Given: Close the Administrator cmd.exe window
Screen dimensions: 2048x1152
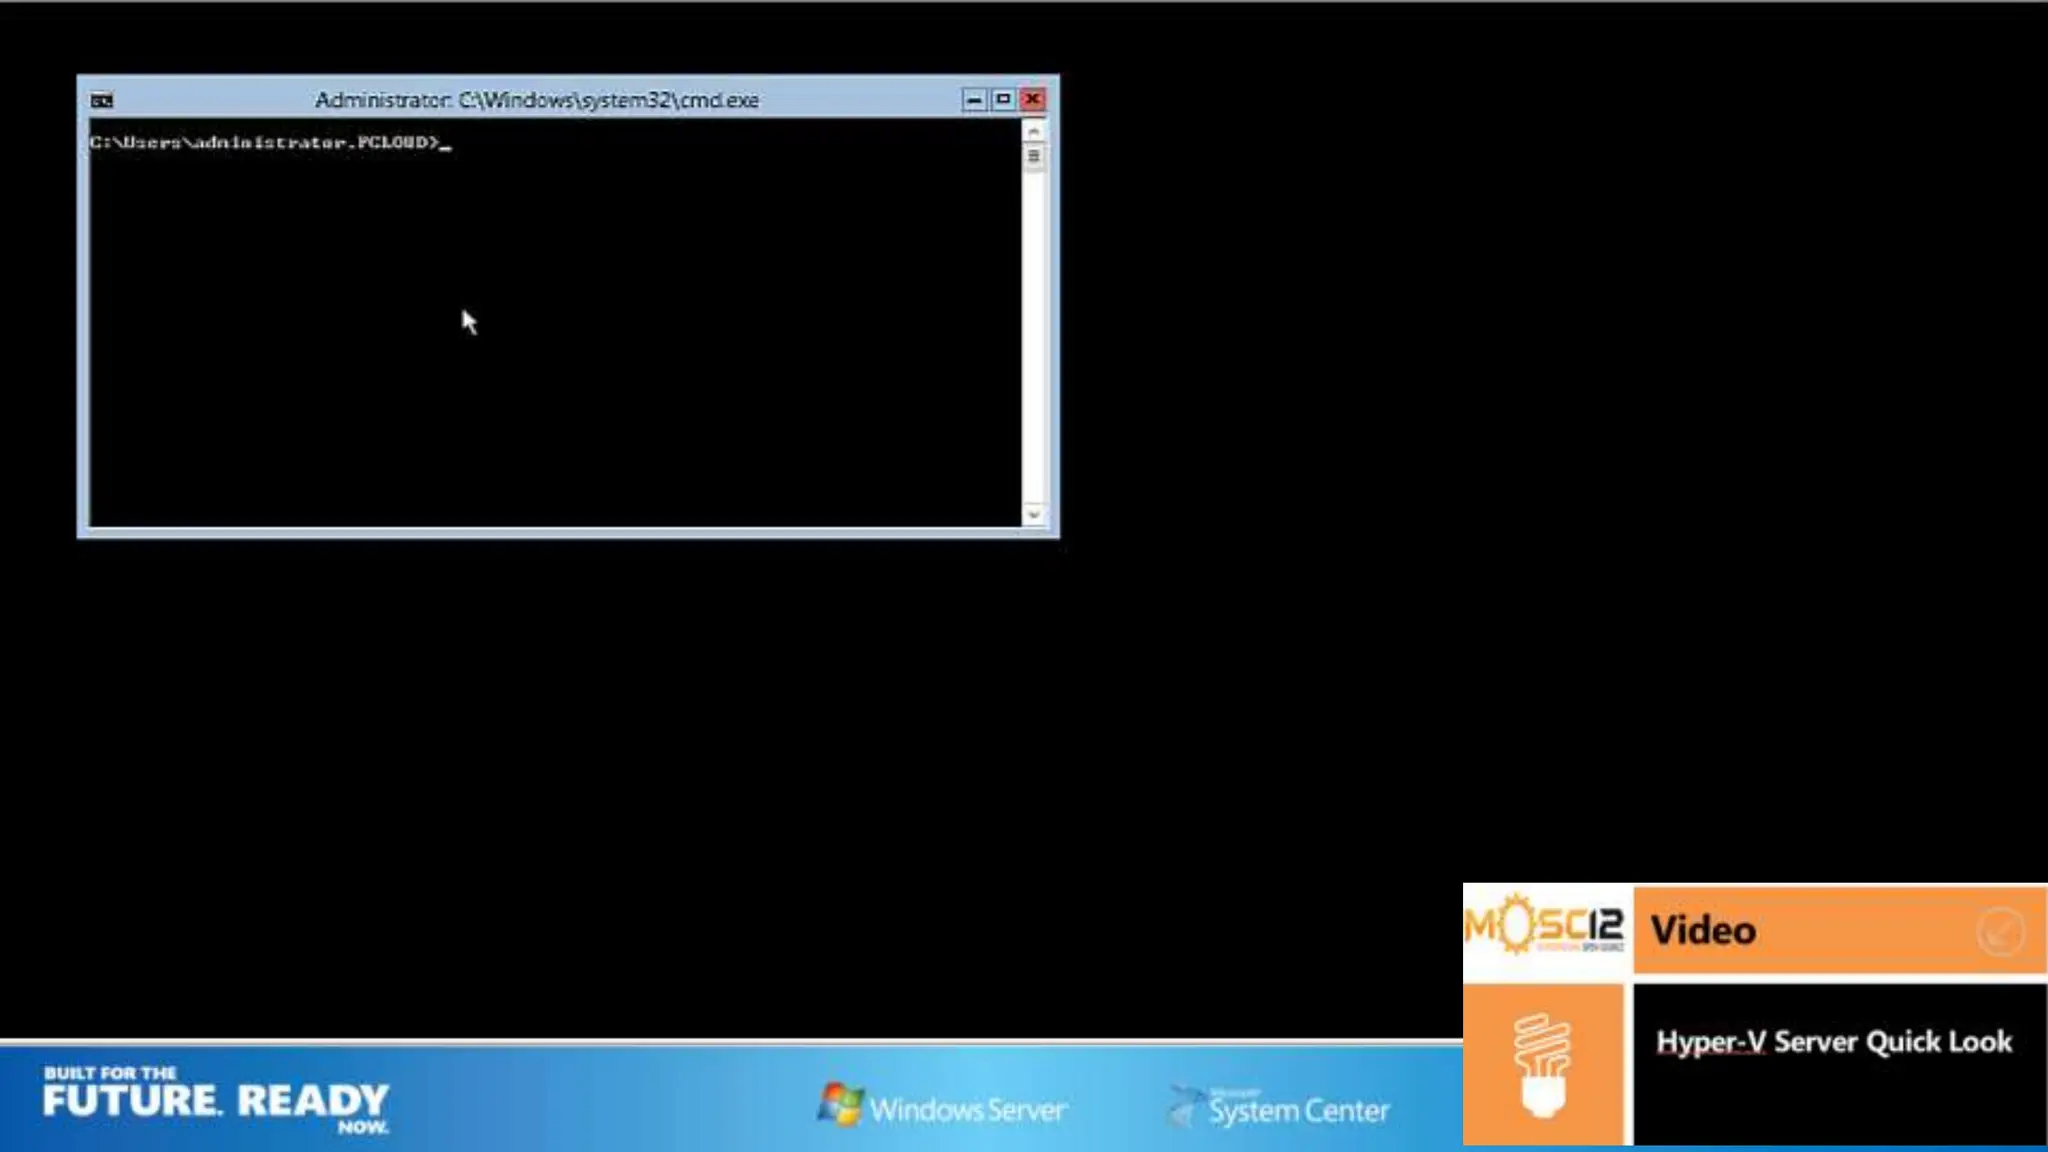Looking at the screenshot, I should (x=1033, y=100).
